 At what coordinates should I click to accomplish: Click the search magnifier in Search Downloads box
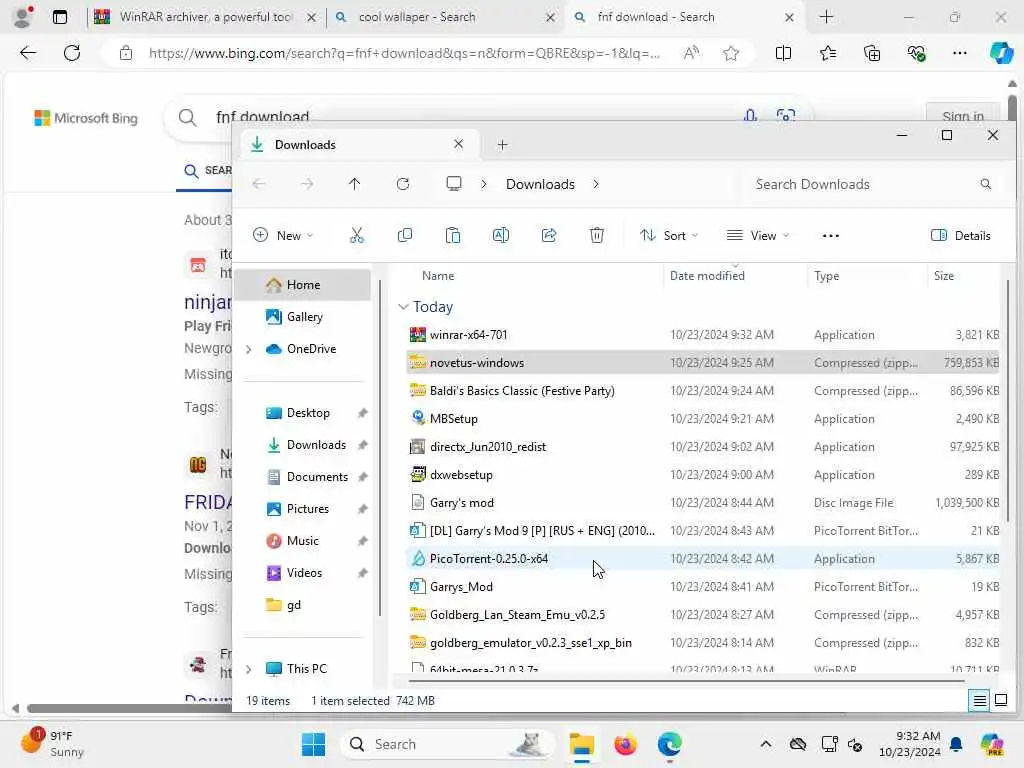[x=985, y=184]
